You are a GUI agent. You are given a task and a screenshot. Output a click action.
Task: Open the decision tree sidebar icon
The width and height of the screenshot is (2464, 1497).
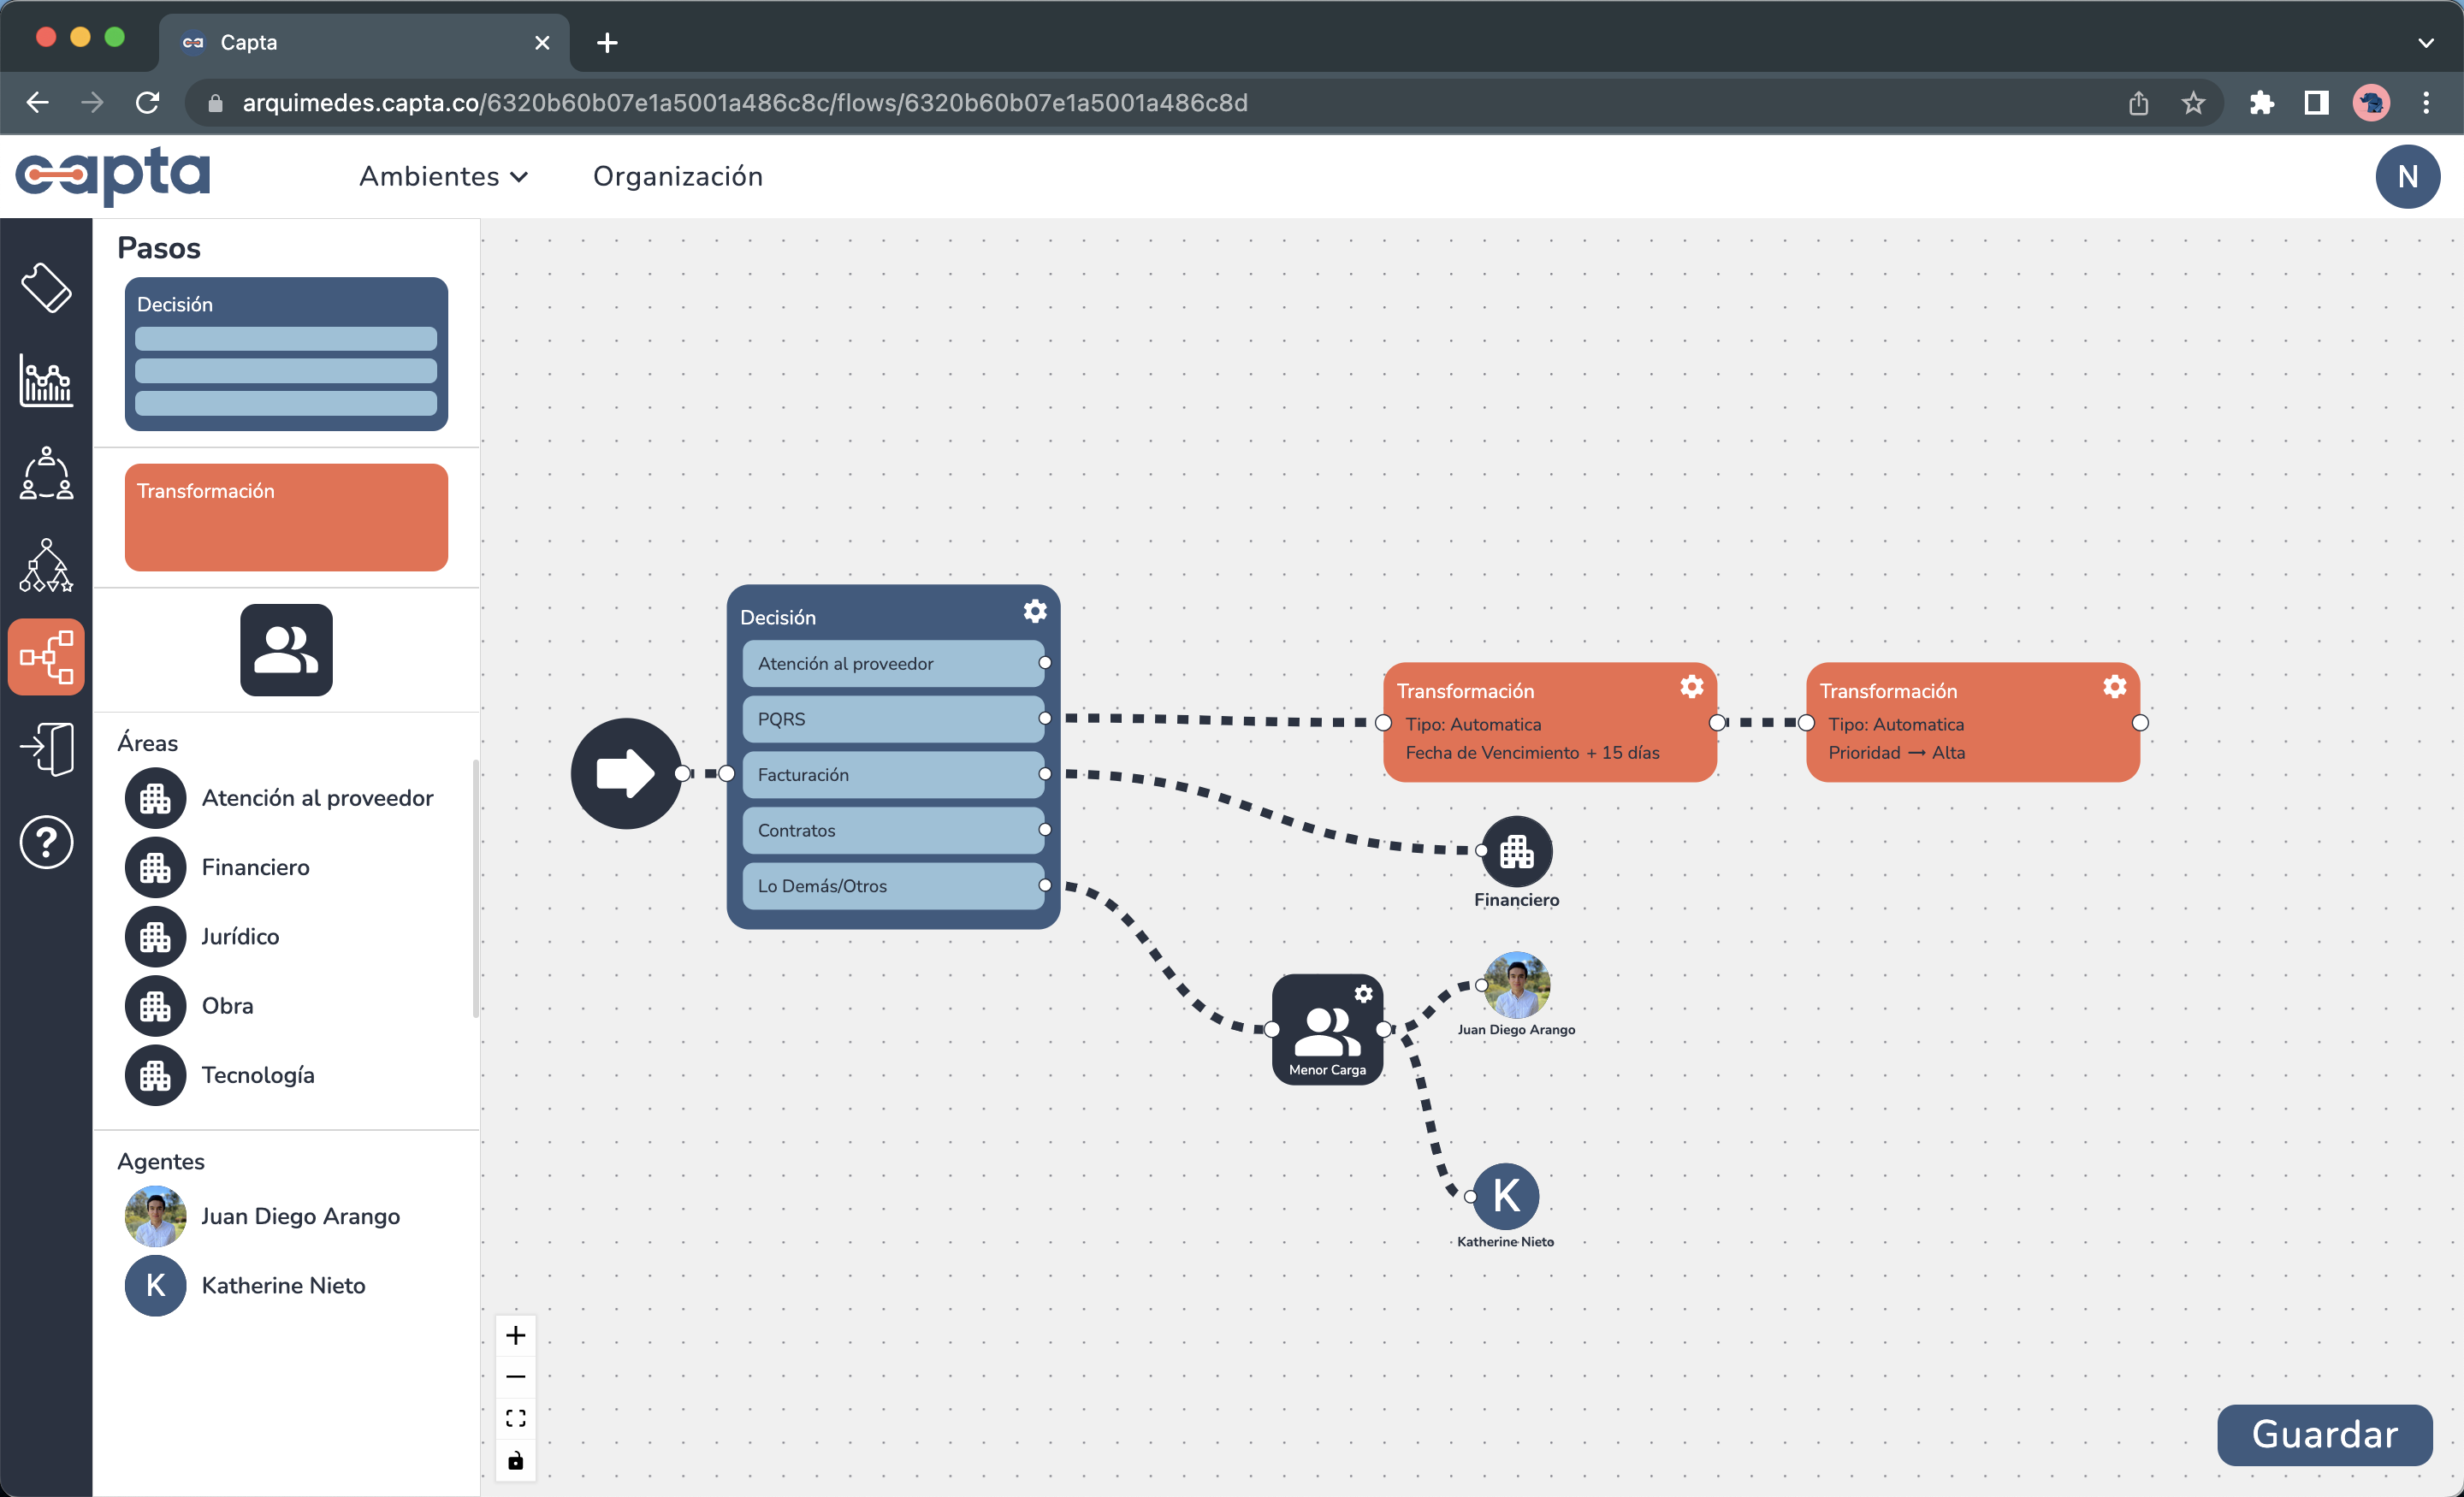(46, 566)
